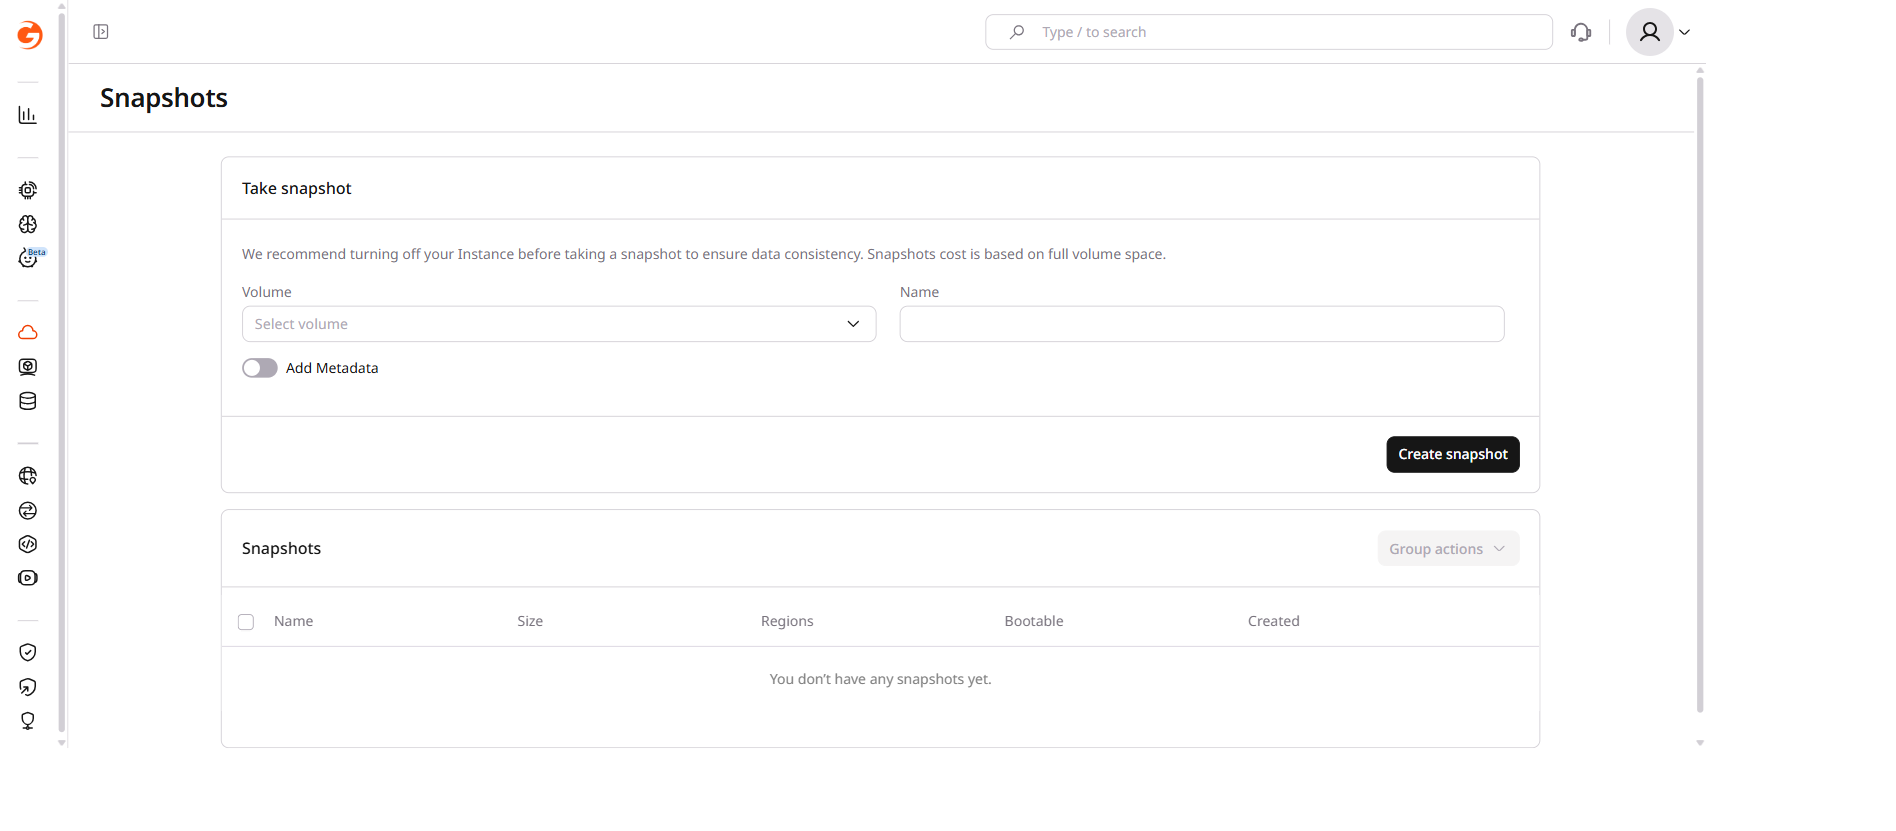
Task: Open the Select volume dropdown
Action: click(x=559, y=324)
